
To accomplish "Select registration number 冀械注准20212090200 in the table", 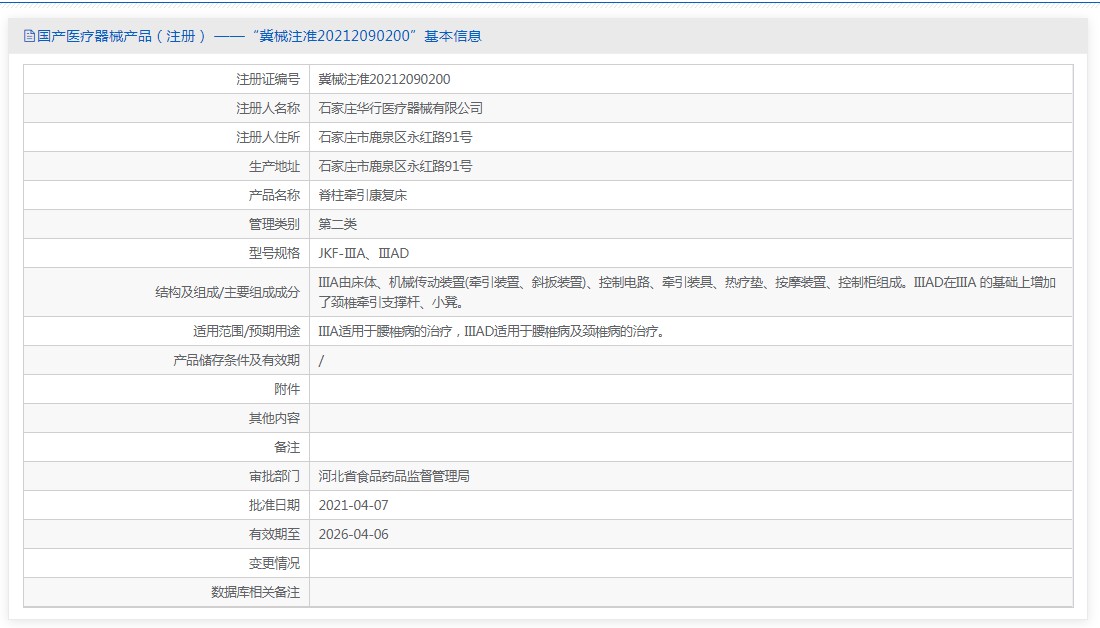I will pos(384,79).
